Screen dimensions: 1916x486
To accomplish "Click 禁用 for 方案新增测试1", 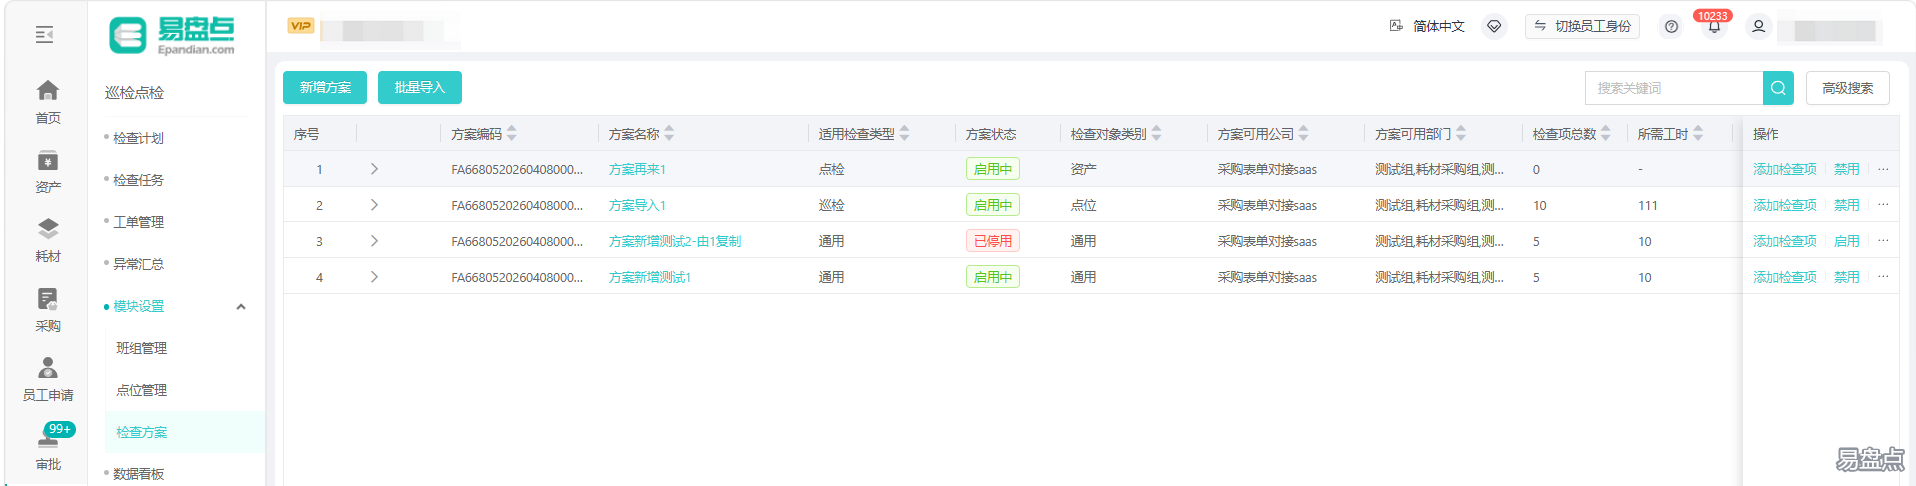I will tap(1847, 277).
